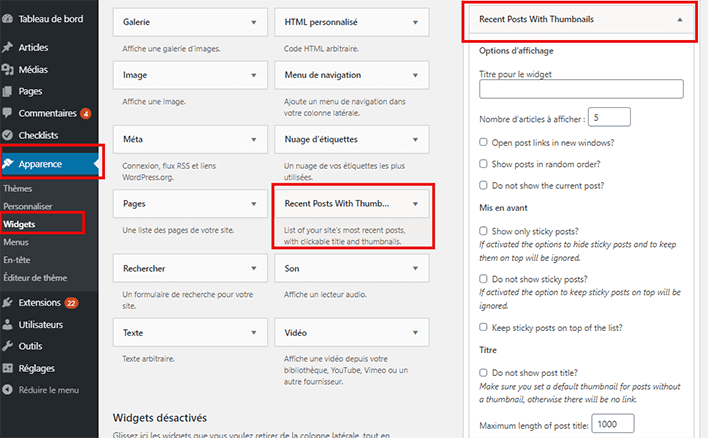Click the Médias media icon
Viewport: 708px width, 438px height.
(7, 69)
